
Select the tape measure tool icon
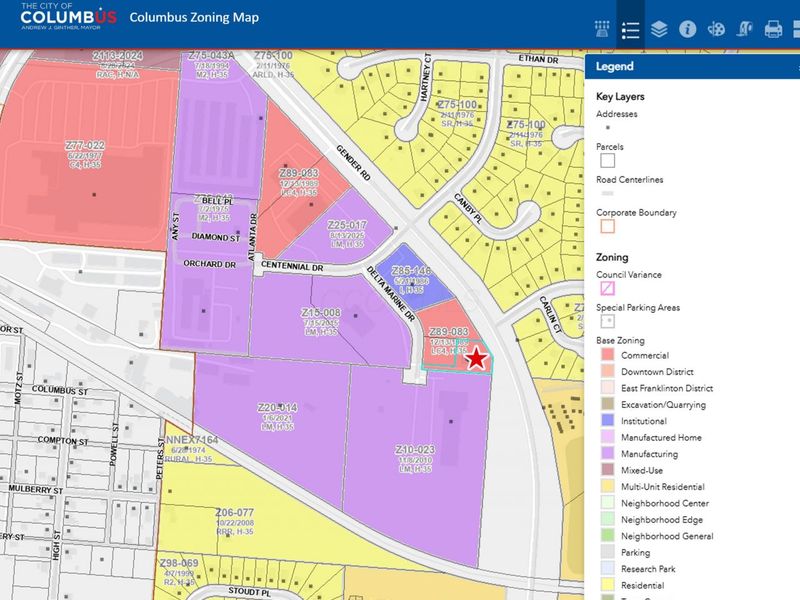(744, 29)
